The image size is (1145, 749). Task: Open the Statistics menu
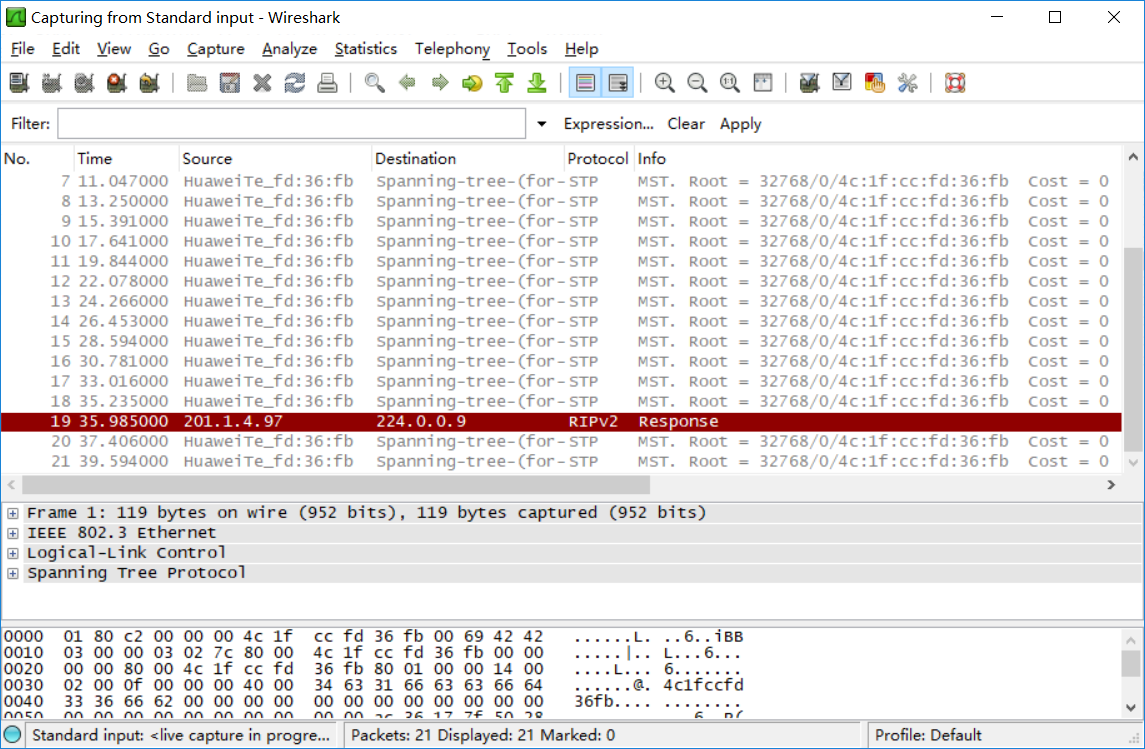pyautogui.click(x=366, y=49)
